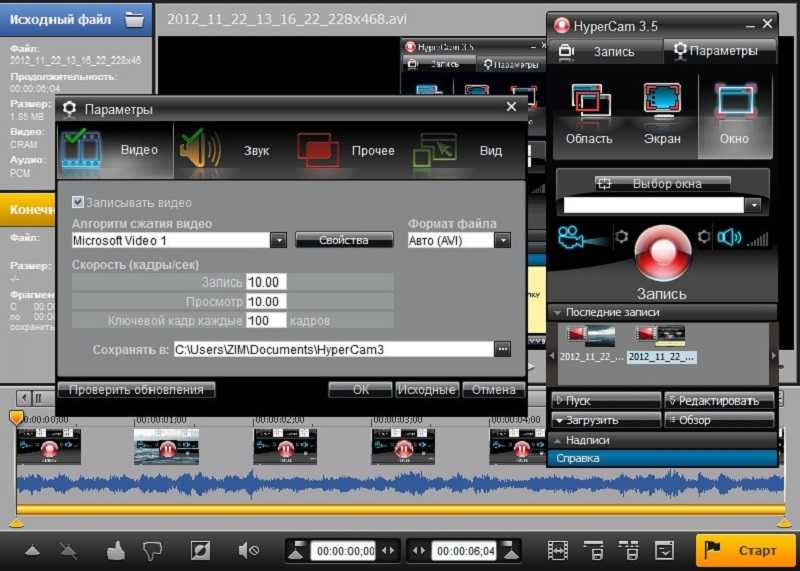This screenshot has height=571, width=800.
Task: Toggle video camera recording icon
Action: point(582,237)
